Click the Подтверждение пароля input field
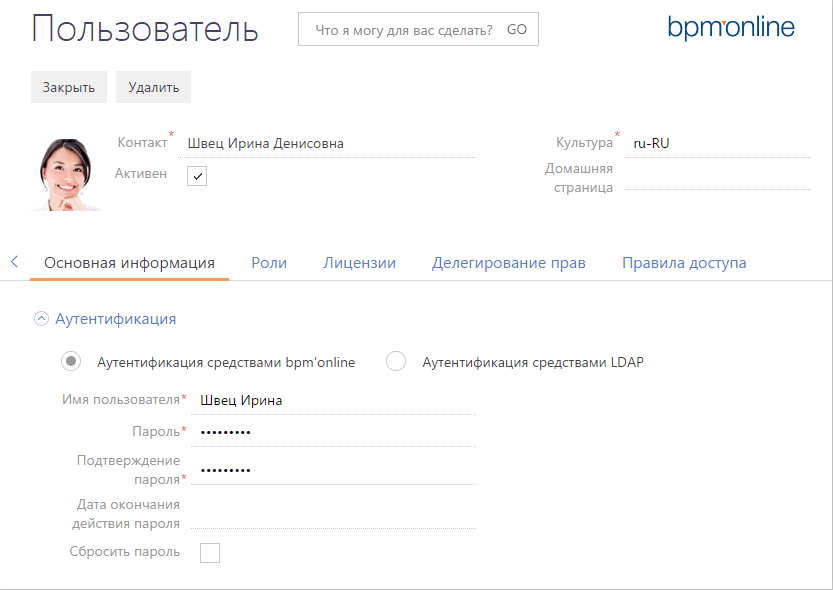The image size is (833, 590). (x=334, y=471)
